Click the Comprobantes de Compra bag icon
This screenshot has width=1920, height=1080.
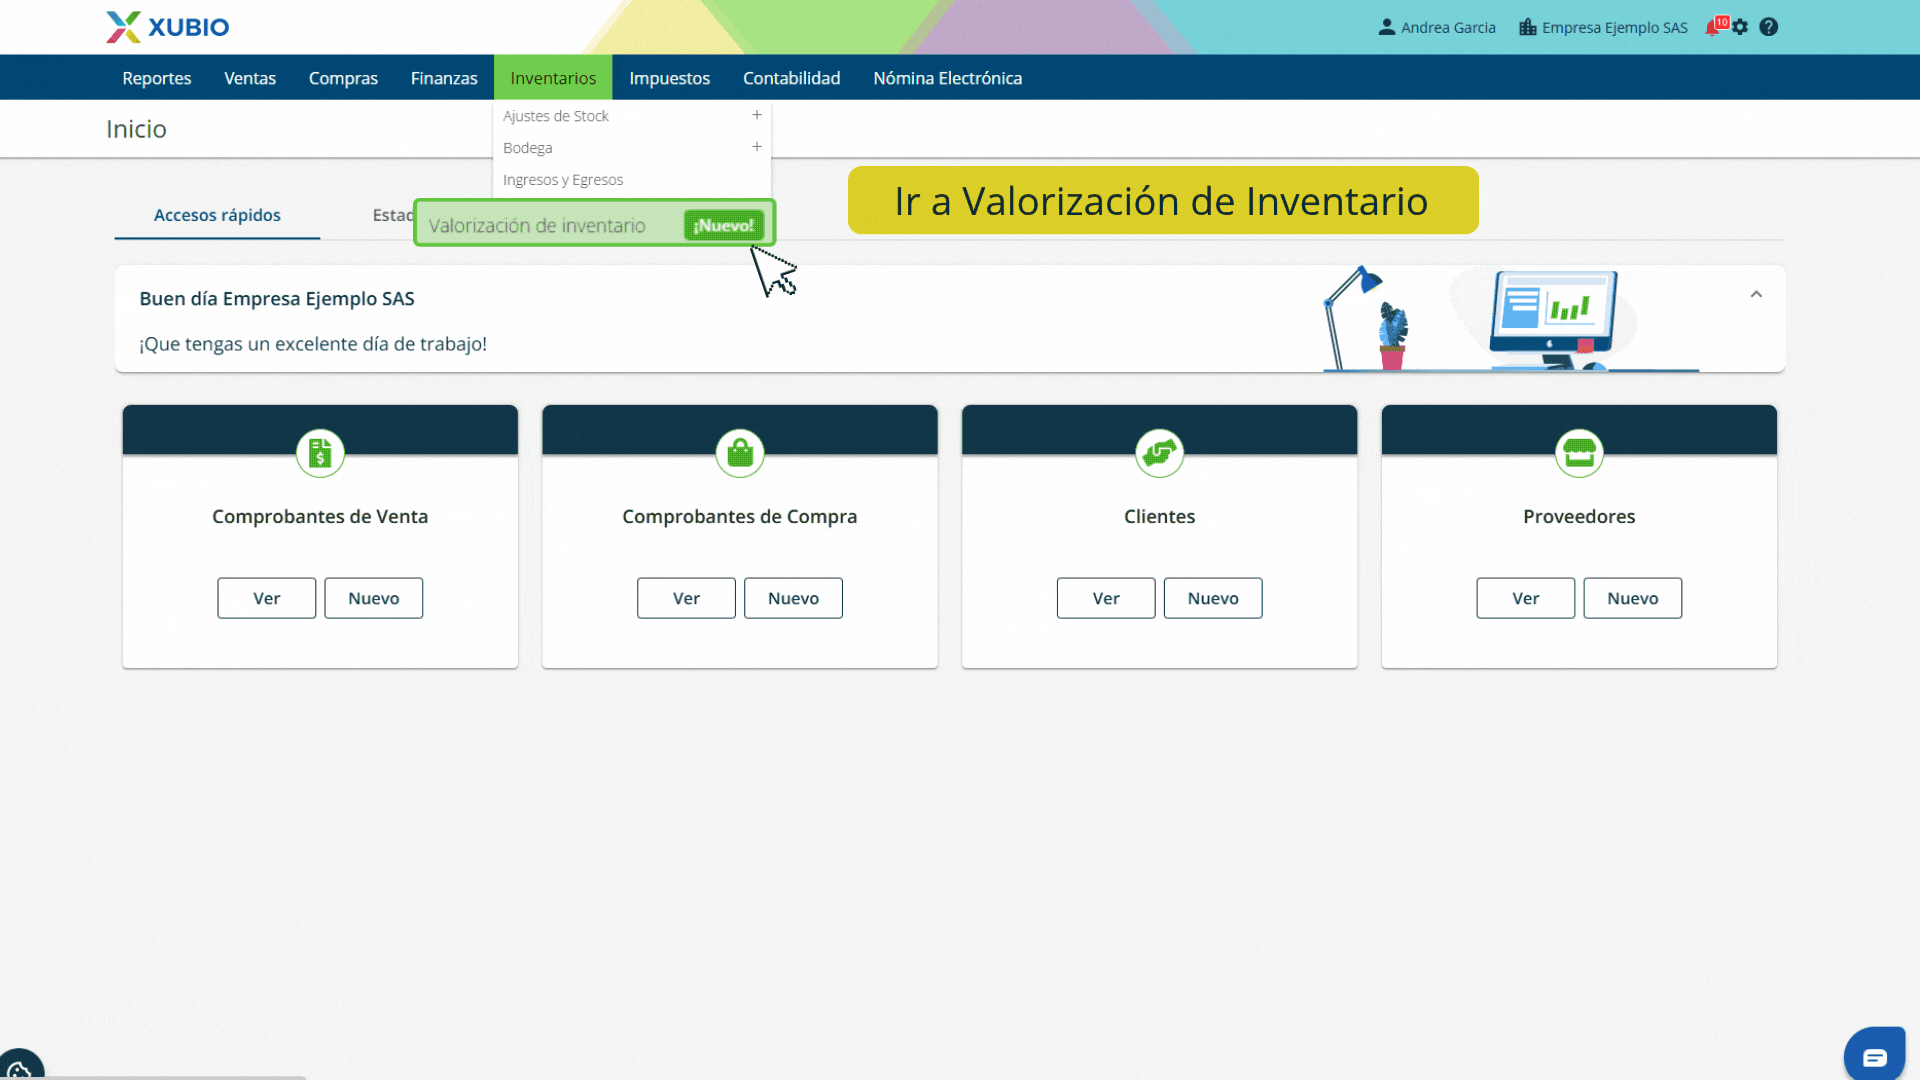pos(740,454)
